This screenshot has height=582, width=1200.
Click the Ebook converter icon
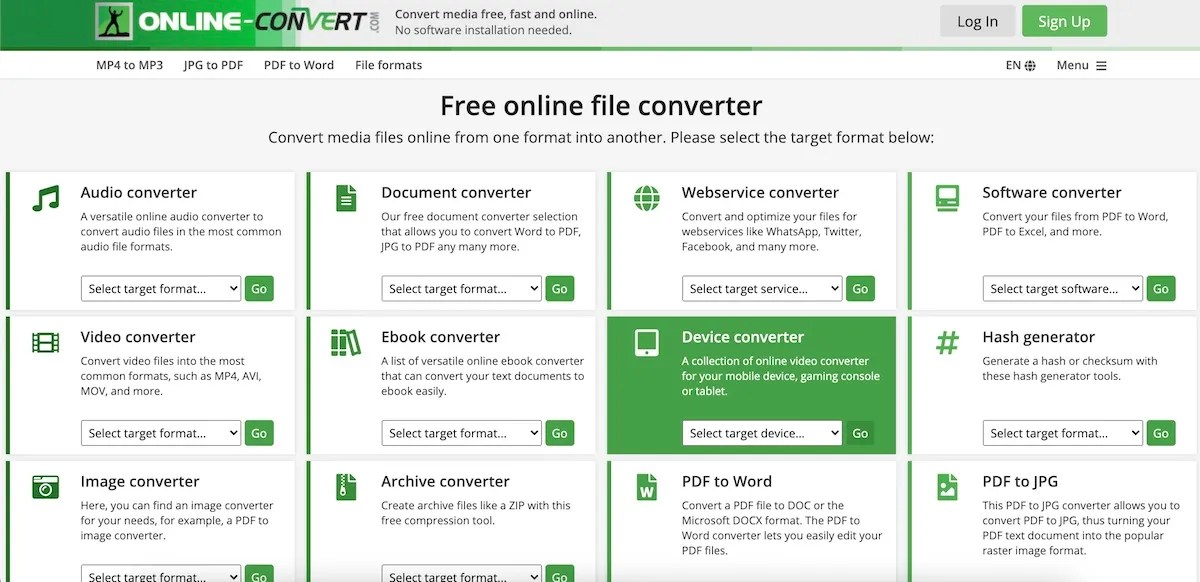tap(345, 339)
